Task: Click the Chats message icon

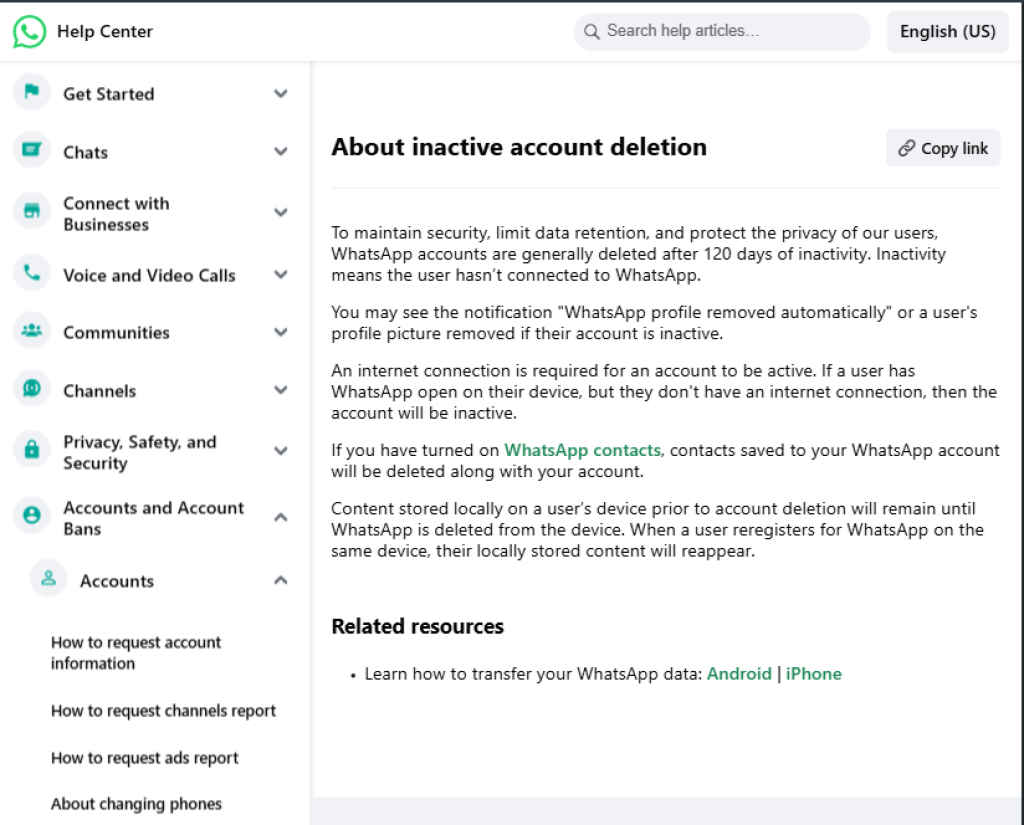Action: click(32, 151)
